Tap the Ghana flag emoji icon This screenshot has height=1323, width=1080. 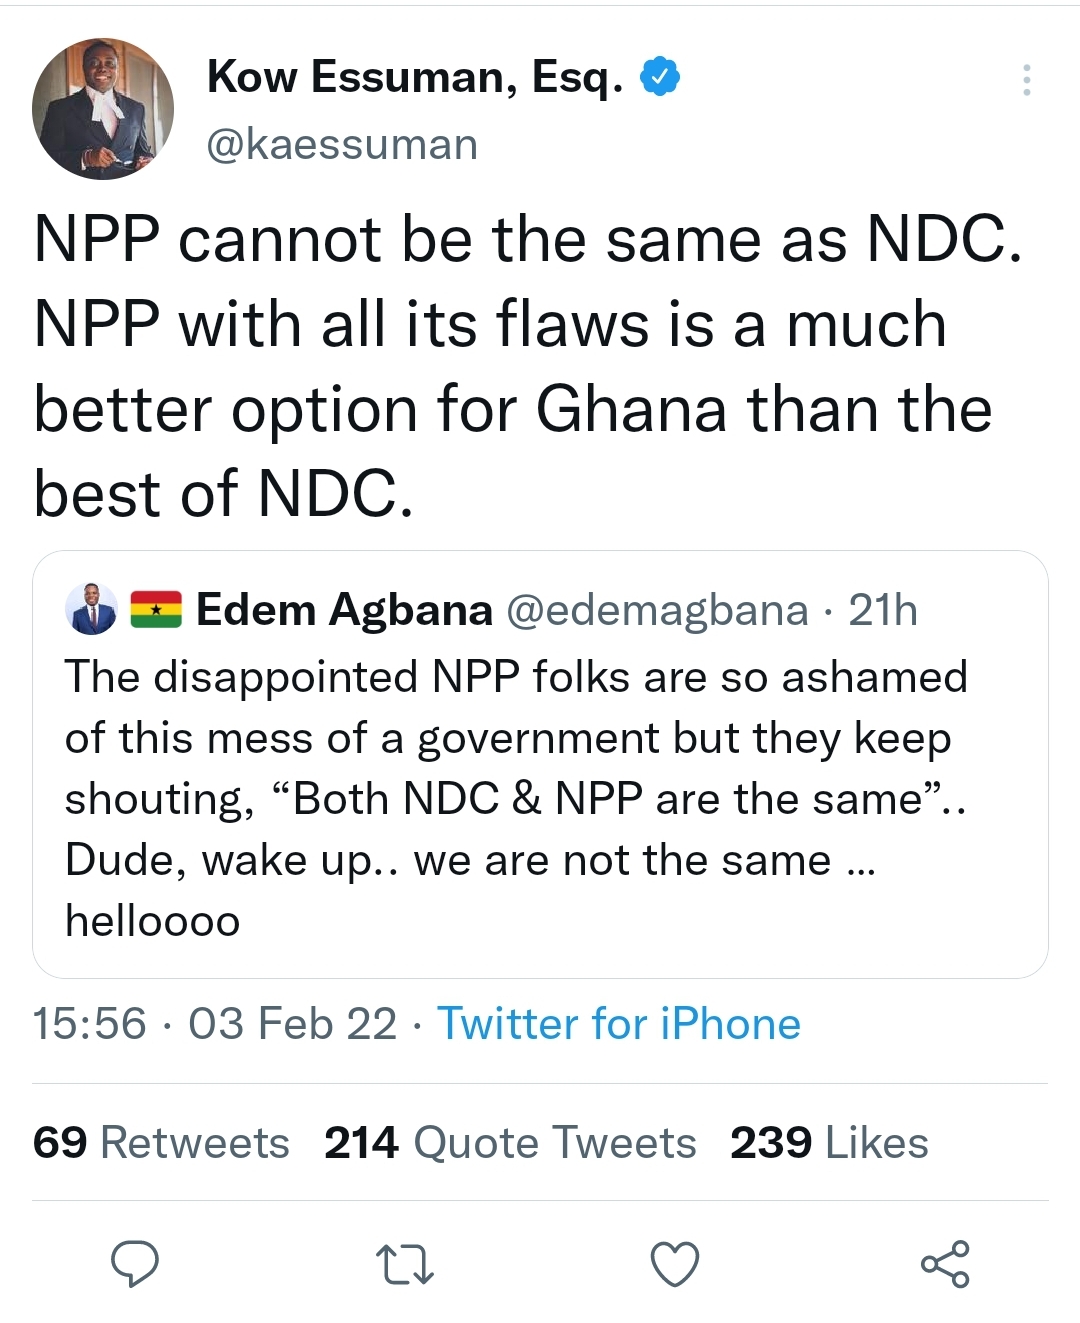click(156, 609)
